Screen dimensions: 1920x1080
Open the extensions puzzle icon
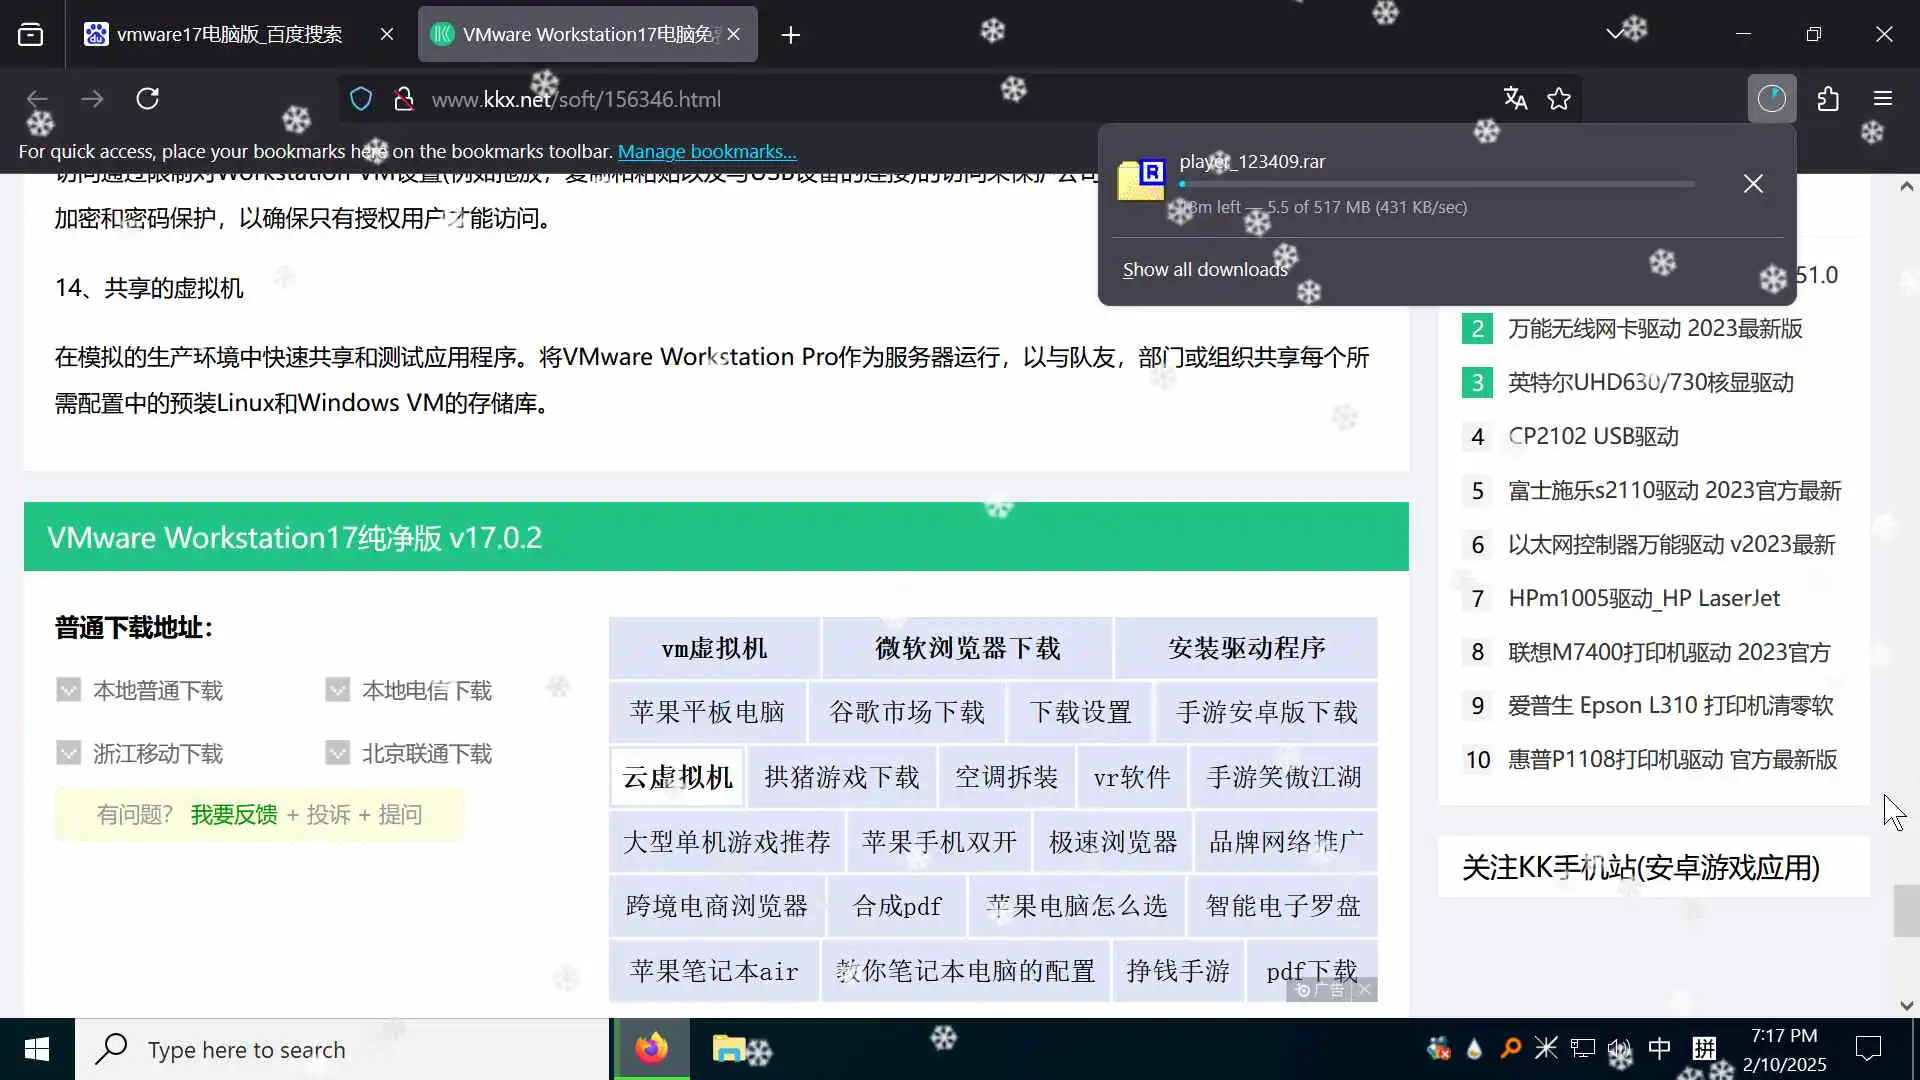coord(1828,99)
